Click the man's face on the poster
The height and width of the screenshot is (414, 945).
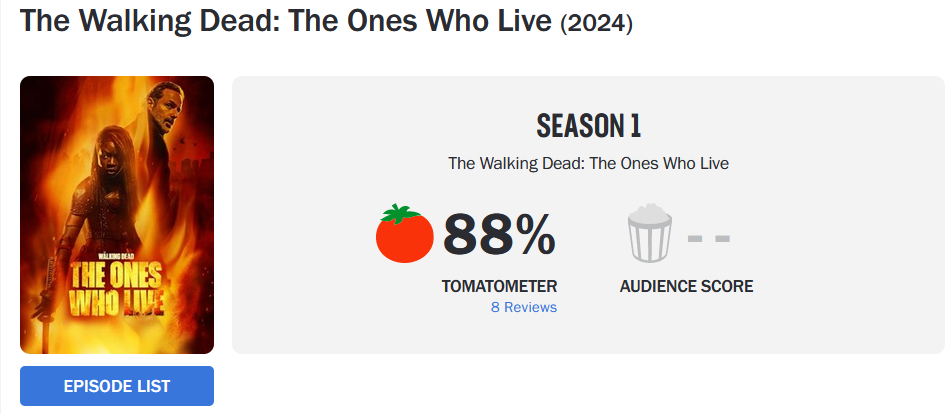[x=165, y=109]
